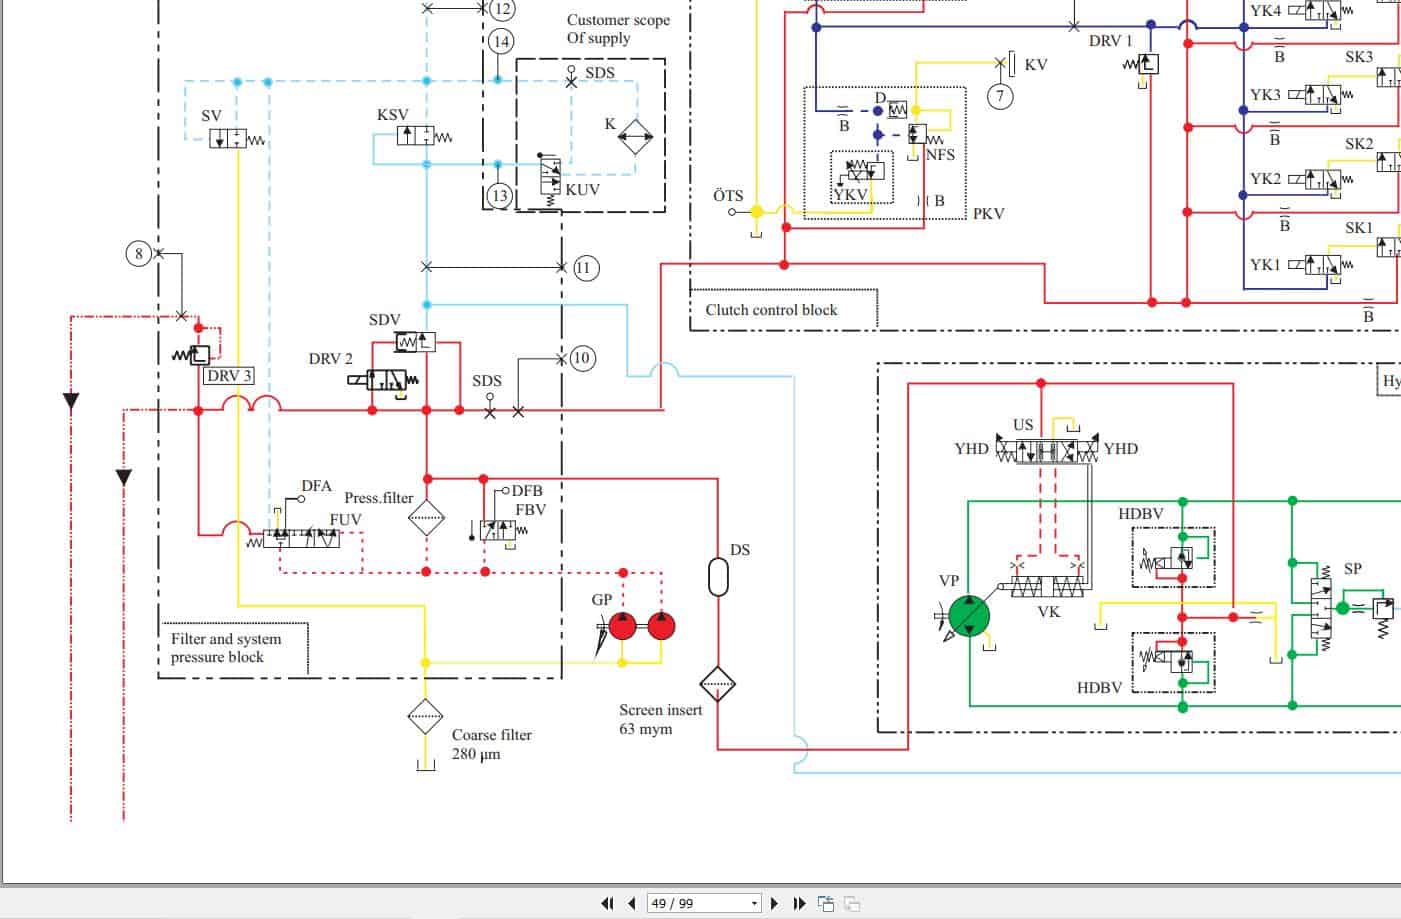Click the circled number 7 marker near KV

(x=999, y=96)
